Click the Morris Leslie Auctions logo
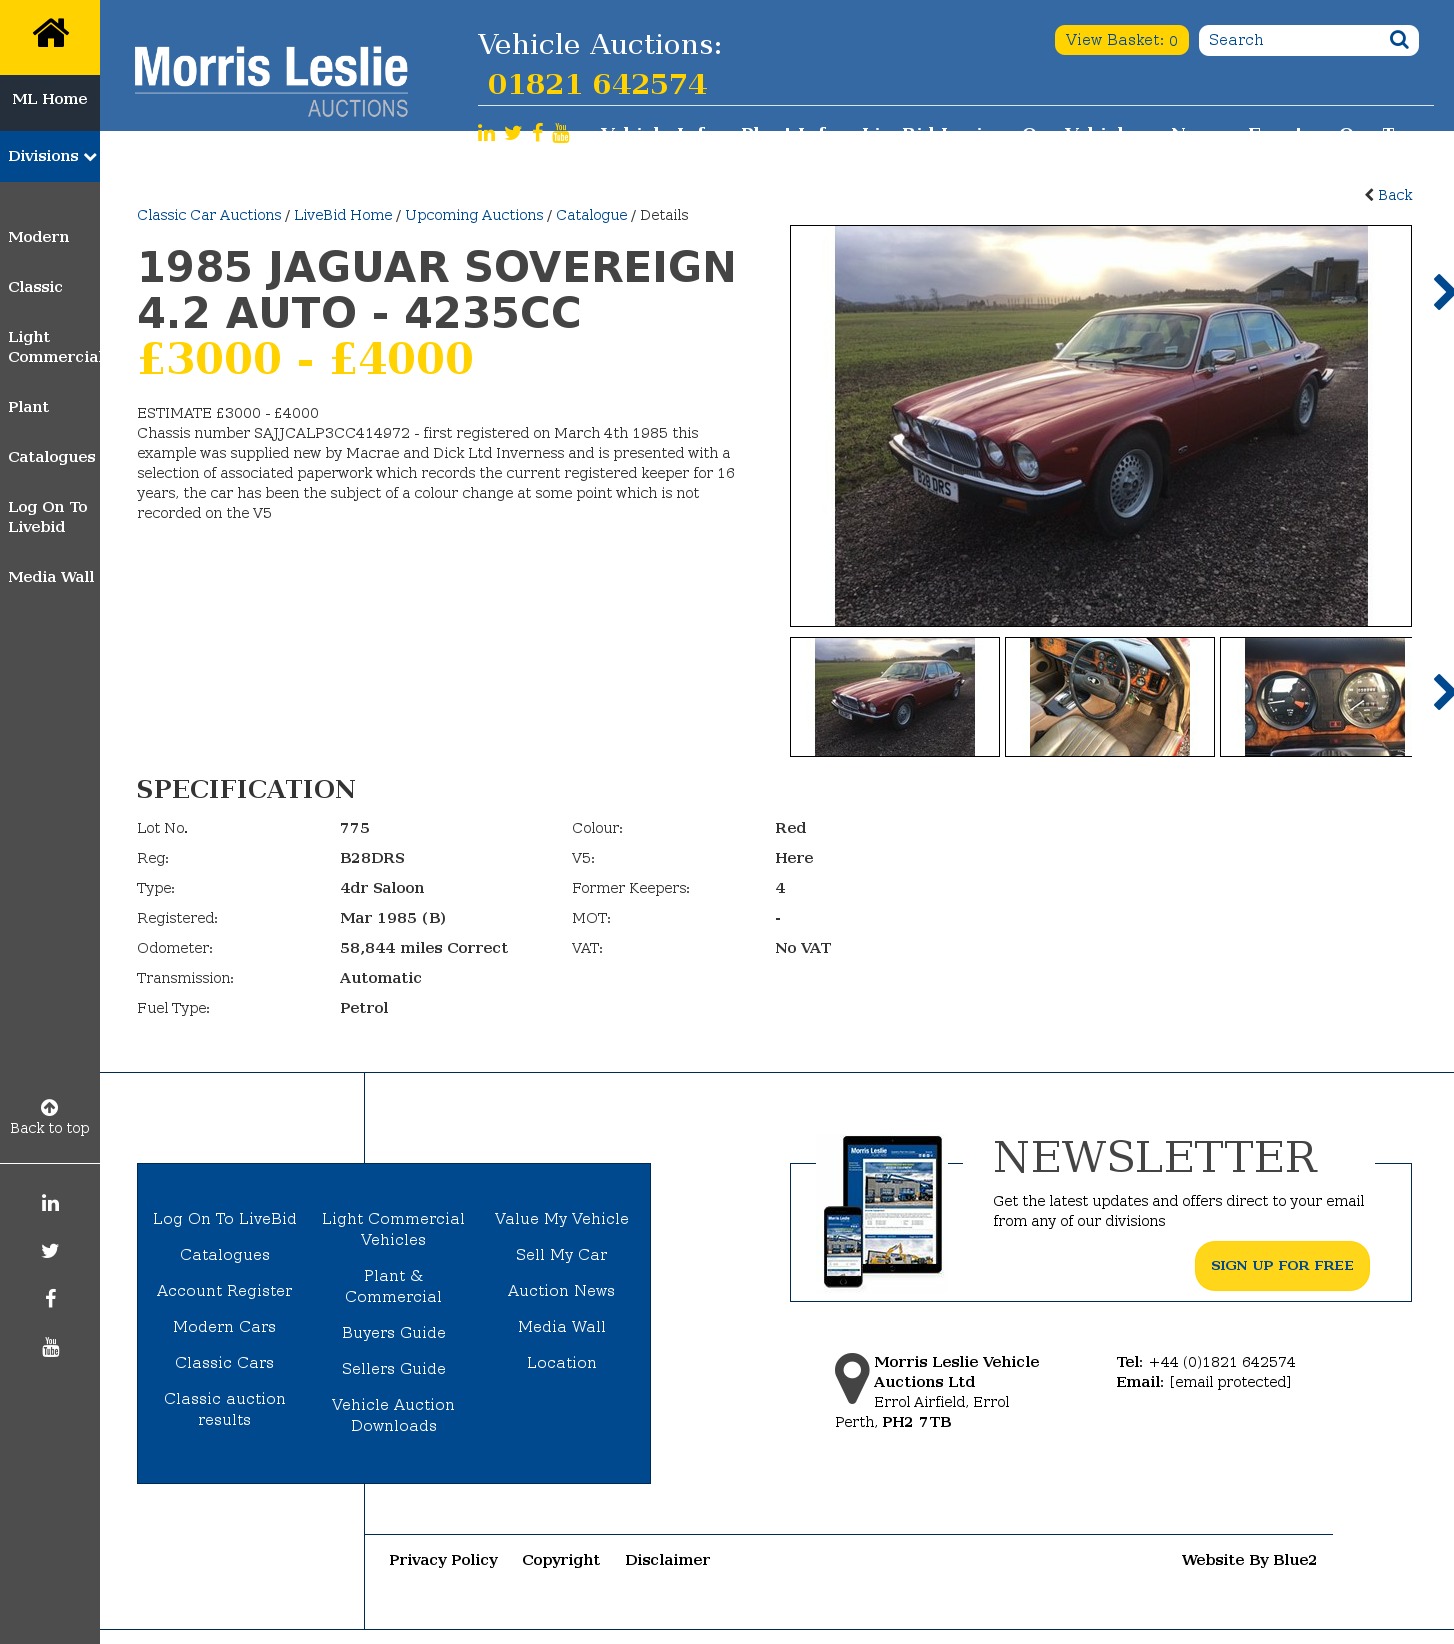Screen dimensions: 1454x1644 point(271,82)
